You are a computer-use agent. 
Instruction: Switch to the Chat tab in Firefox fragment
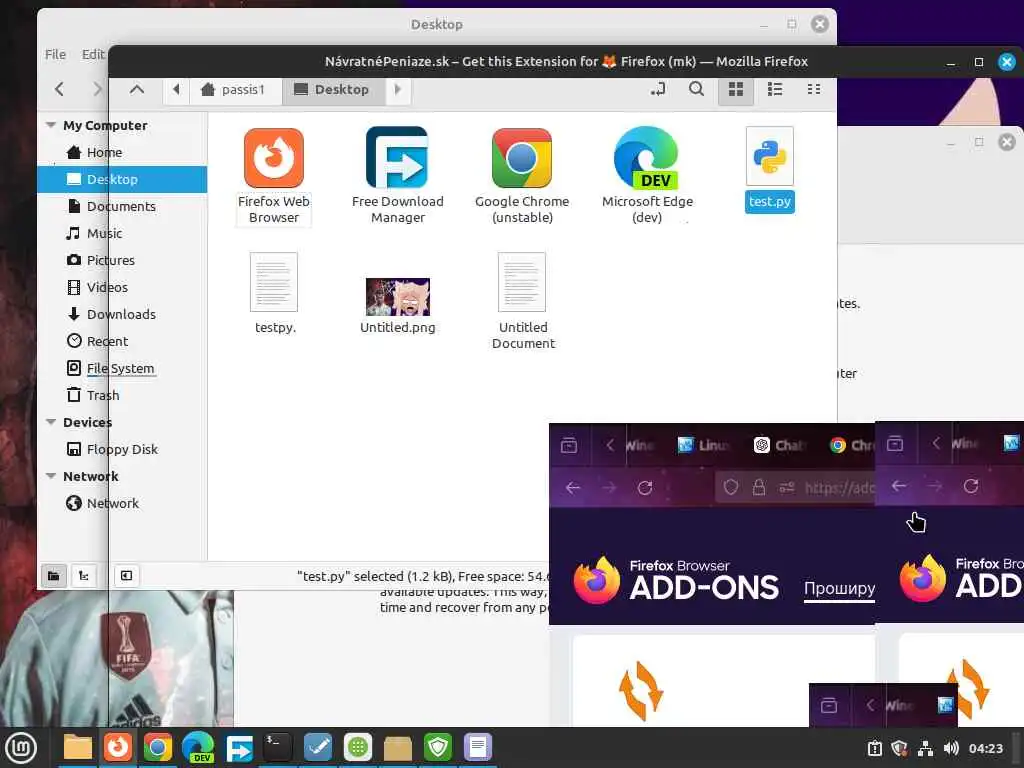(780, 445)
